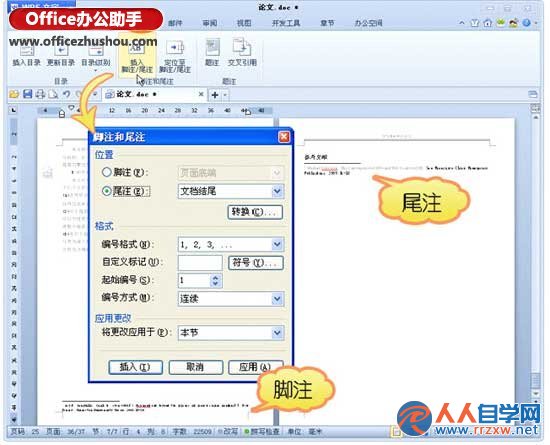This screenshot has height=445, width=550.
Task: Click the 自定义标记 input field
Action: point(200,262)
